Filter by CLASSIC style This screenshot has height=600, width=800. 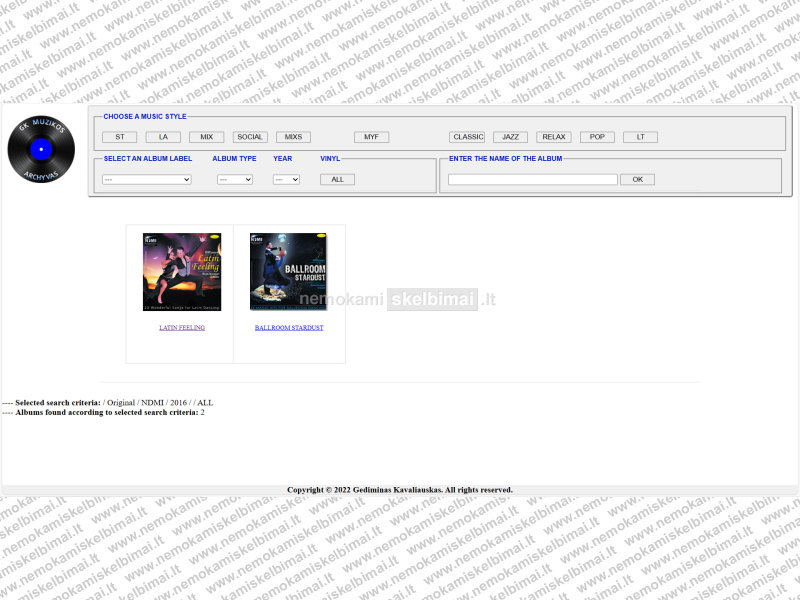point(467,137)
